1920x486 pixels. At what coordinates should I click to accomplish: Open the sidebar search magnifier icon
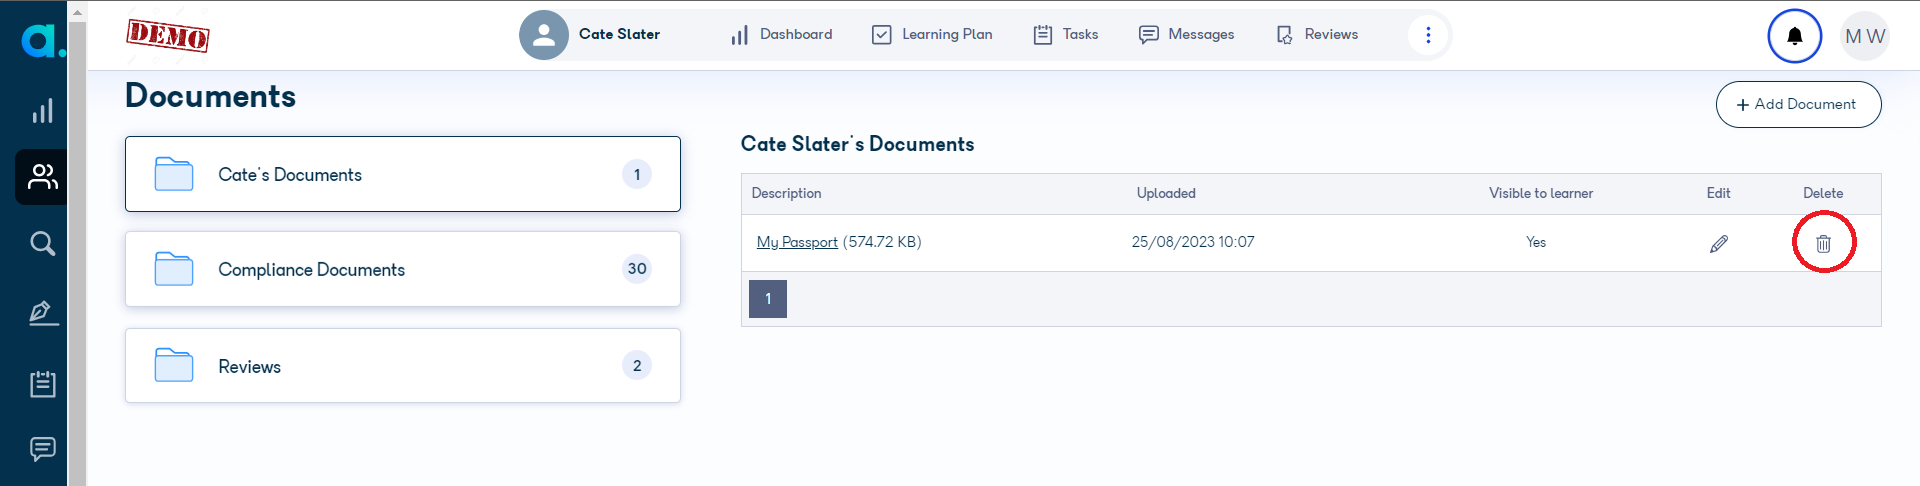tap(42, 243)
